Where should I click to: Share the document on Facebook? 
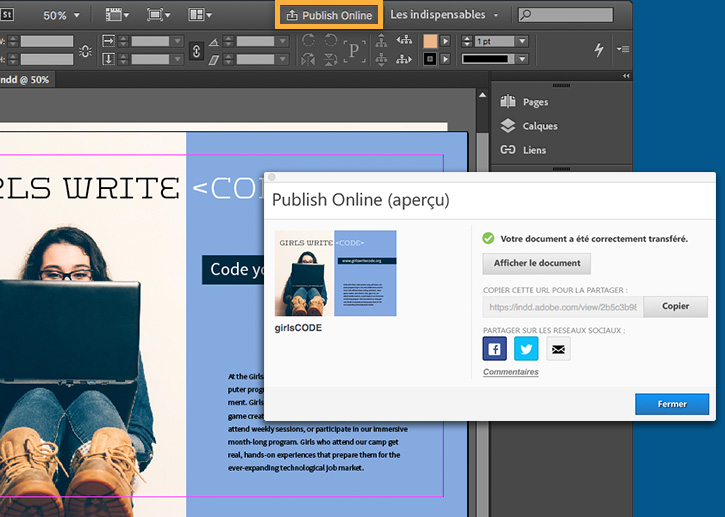click(x=494, y=349)
